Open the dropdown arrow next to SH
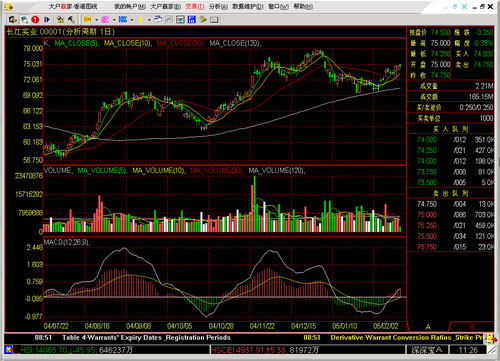Screen dimensions: 500x361 tap(97, 20)
